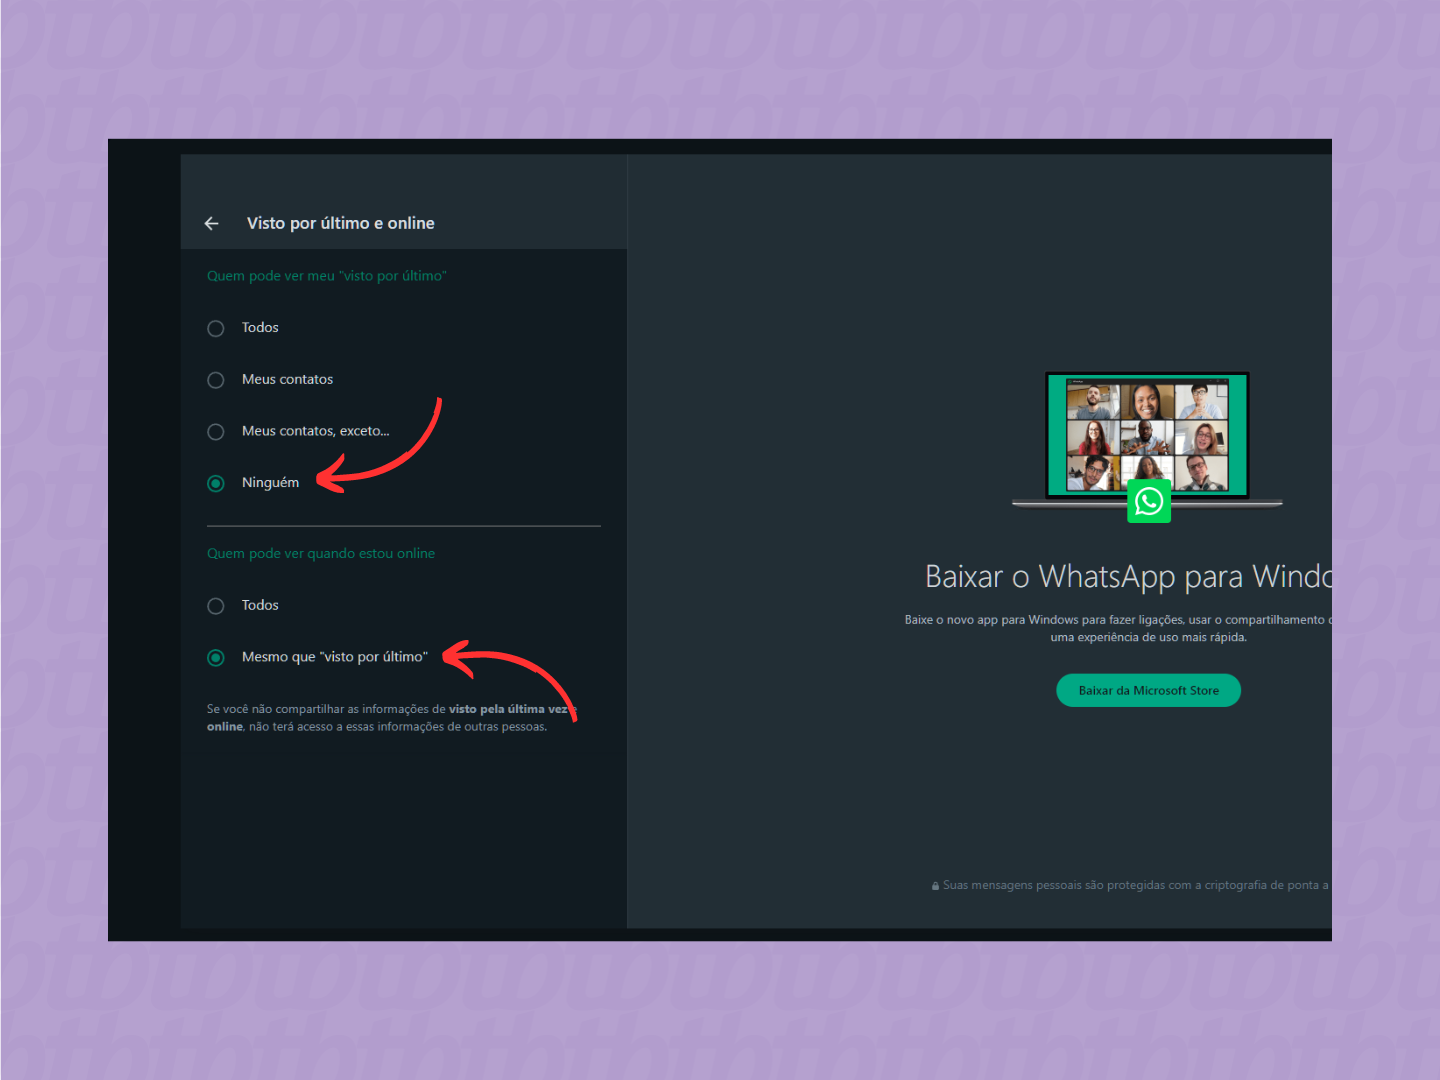Click the encryption notice text at bottom

click(x=1135, y=884)
